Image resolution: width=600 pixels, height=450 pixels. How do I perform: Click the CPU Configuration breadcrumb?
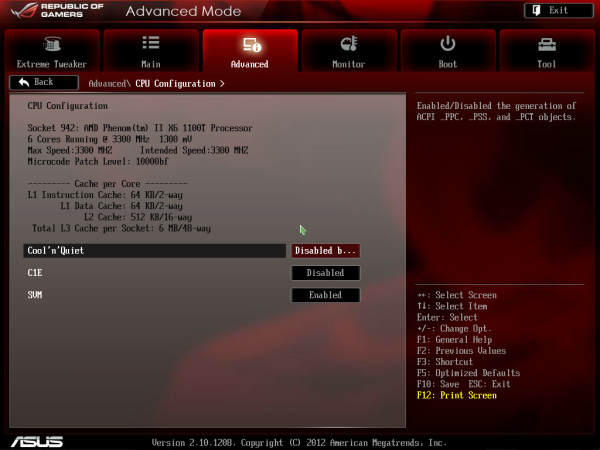coord(175,83)
